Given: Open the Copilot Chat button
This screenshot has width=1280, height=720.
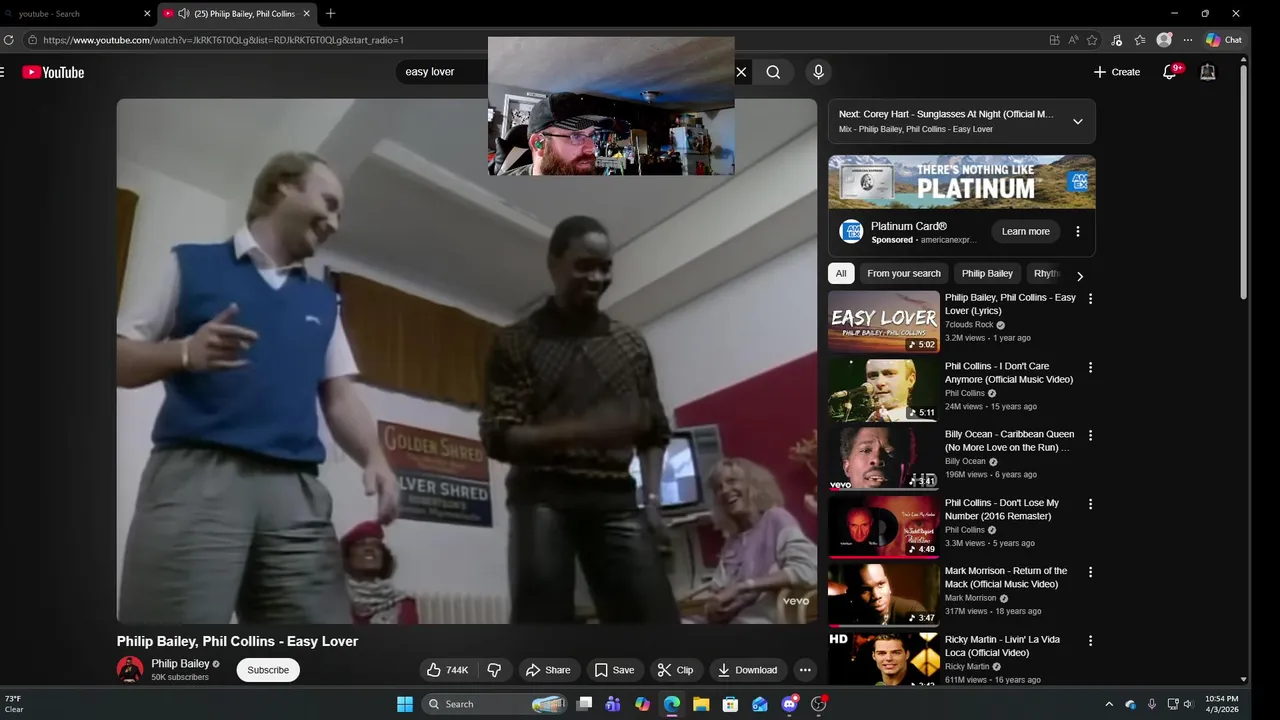Looking at the screenshot, I should pos(1224,40).
